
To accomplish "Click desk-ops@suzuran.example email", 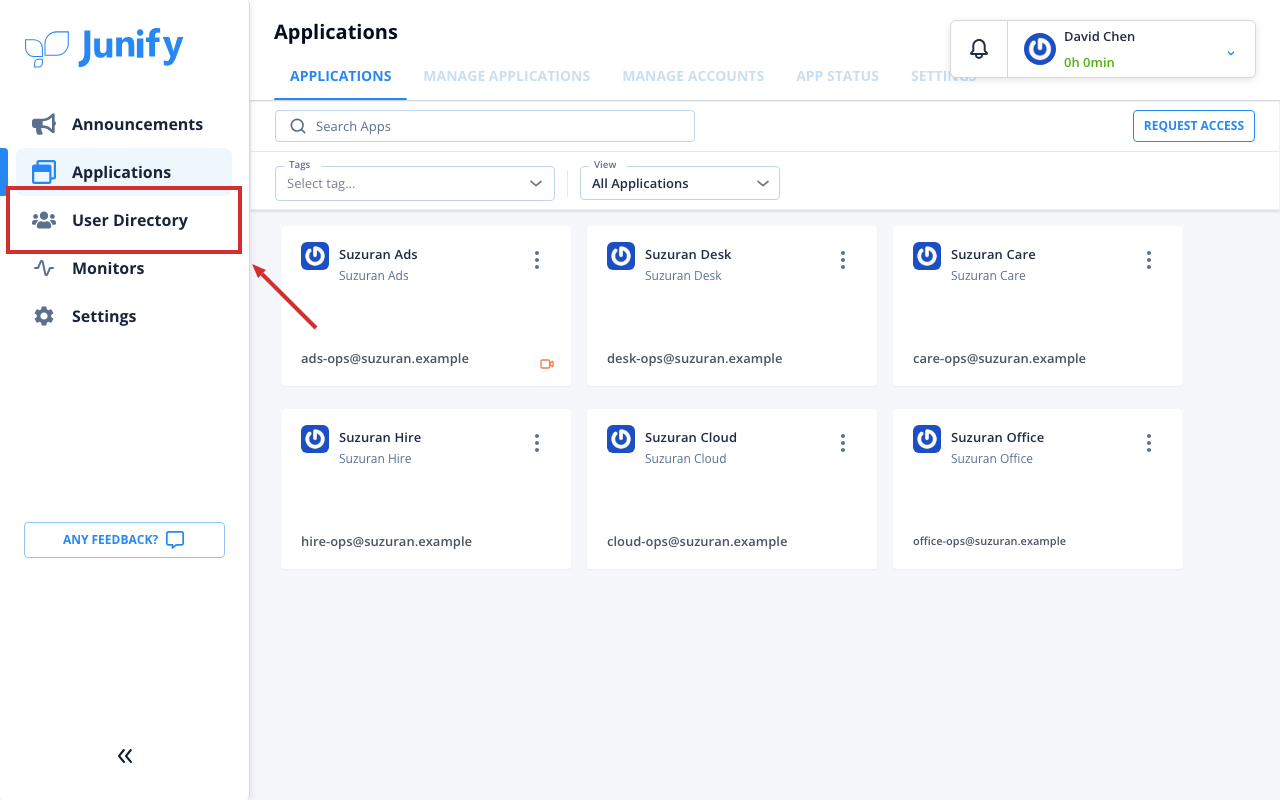I will [695, 358].
